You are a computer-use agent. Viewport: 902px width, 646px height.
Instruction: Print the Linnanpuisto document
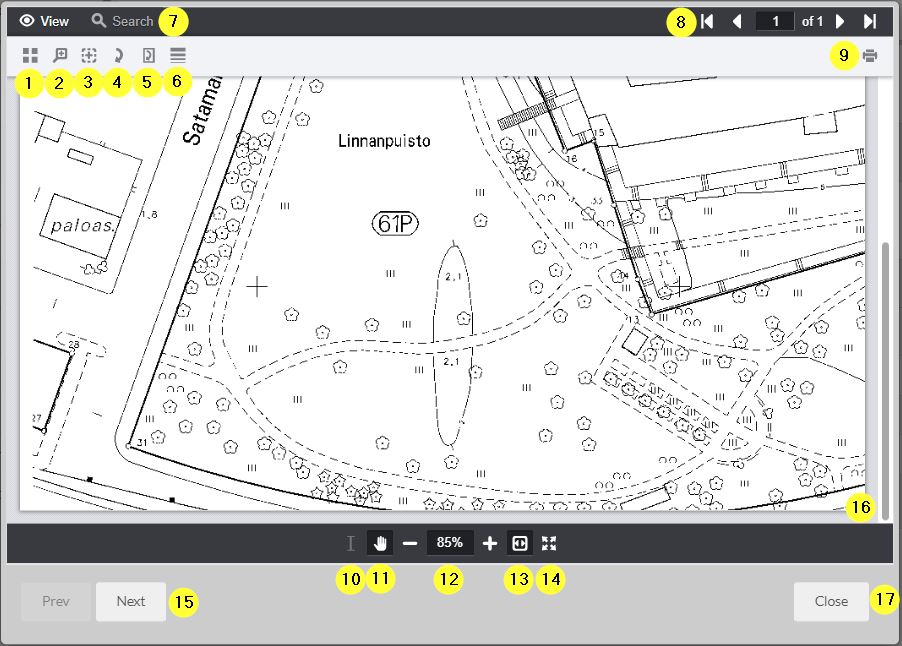(x=869, y=55)
